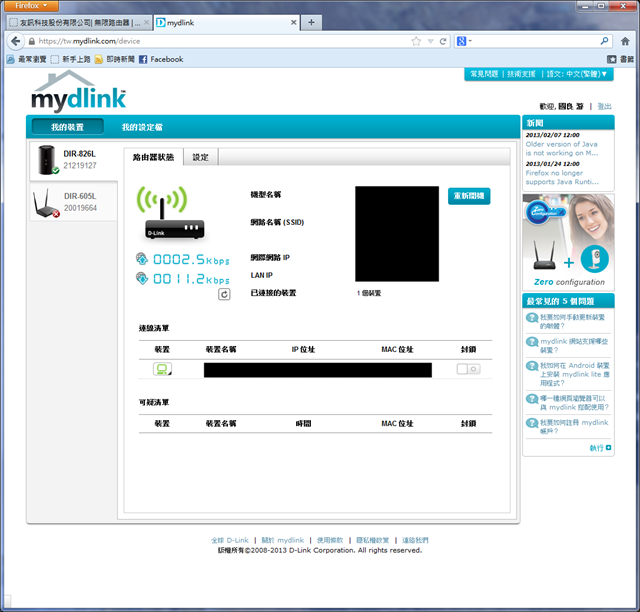Click the padlock icon in address bar
Viewport: 640px width, 612px height.
tap(32, 41)
